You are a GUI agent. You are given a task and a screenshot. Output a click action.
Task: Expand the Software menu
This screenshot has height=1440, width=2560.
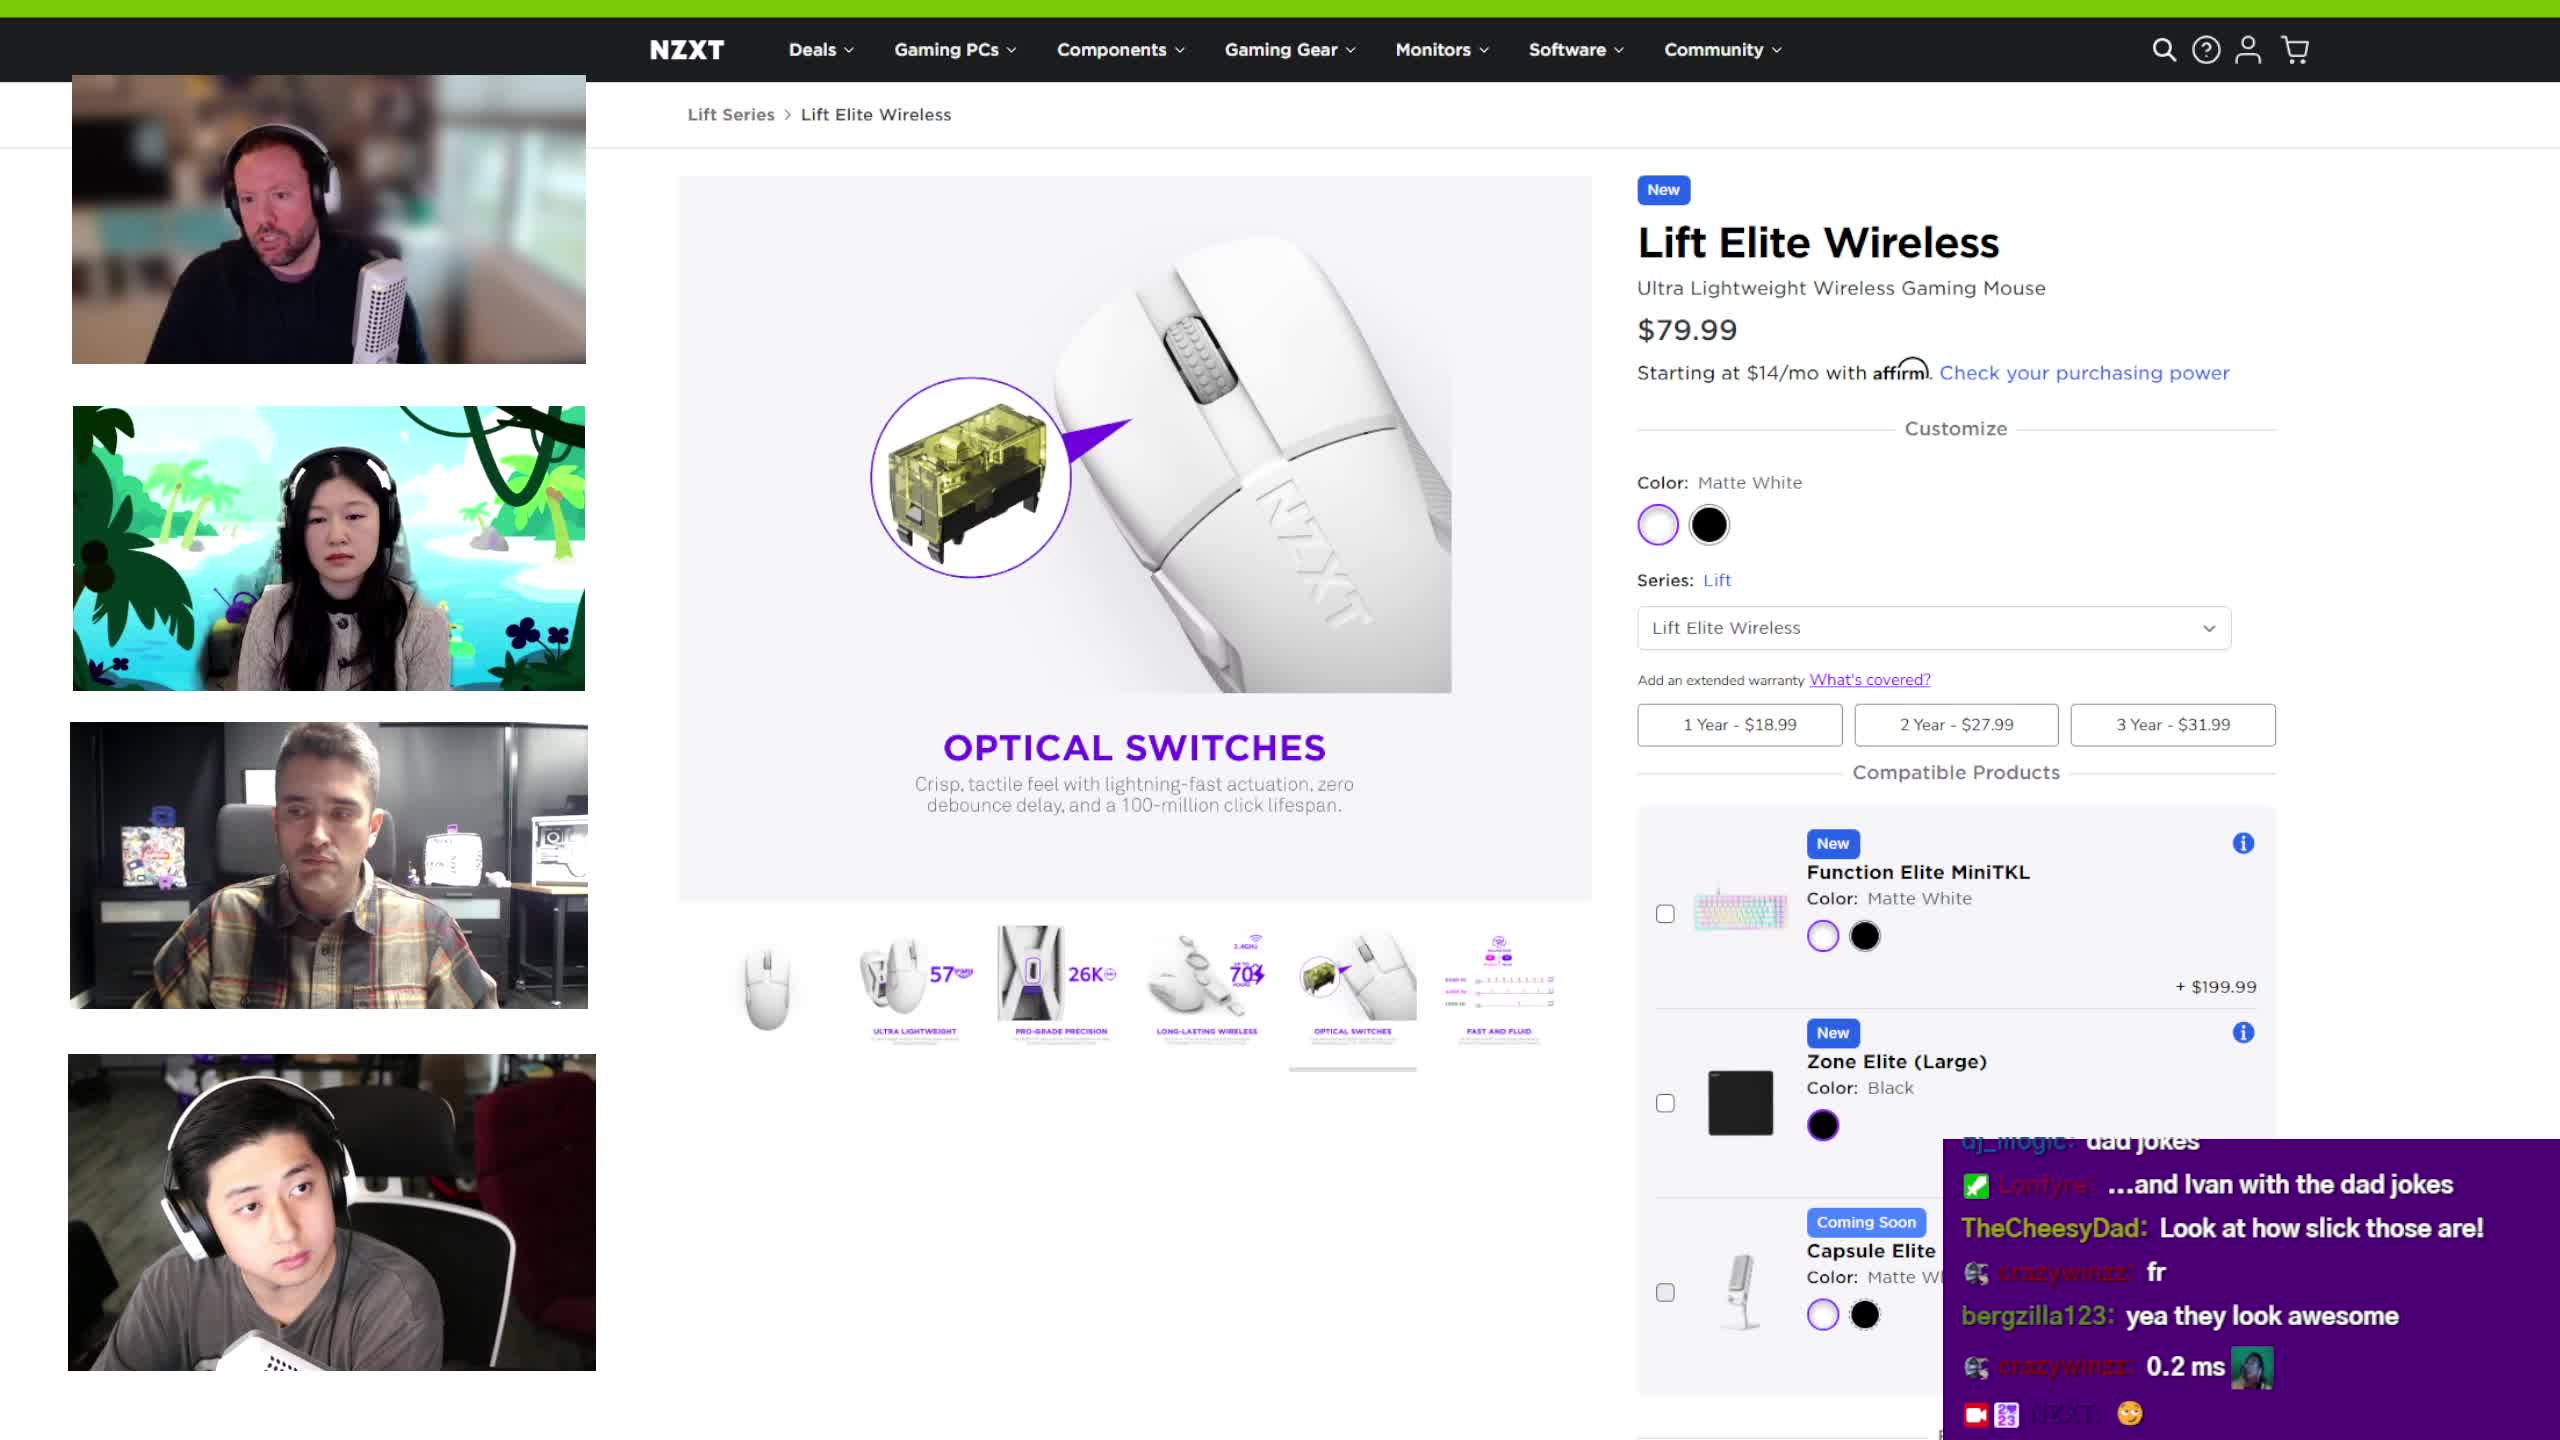click(1576, 50)
